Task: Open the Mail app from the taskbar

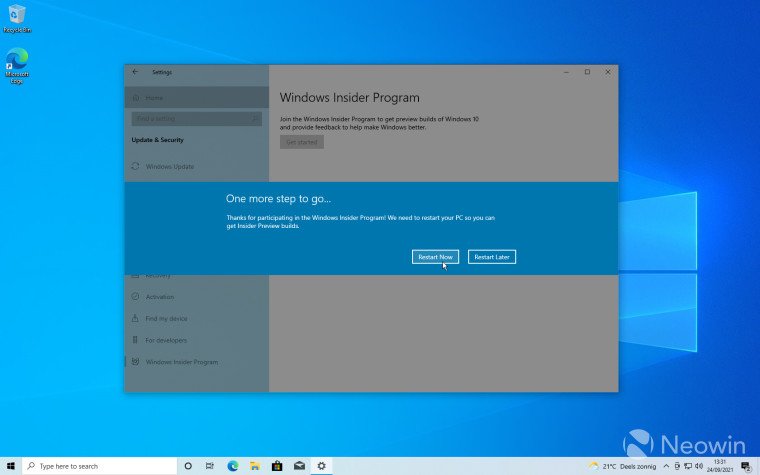Action: click(x=300, y=466)
